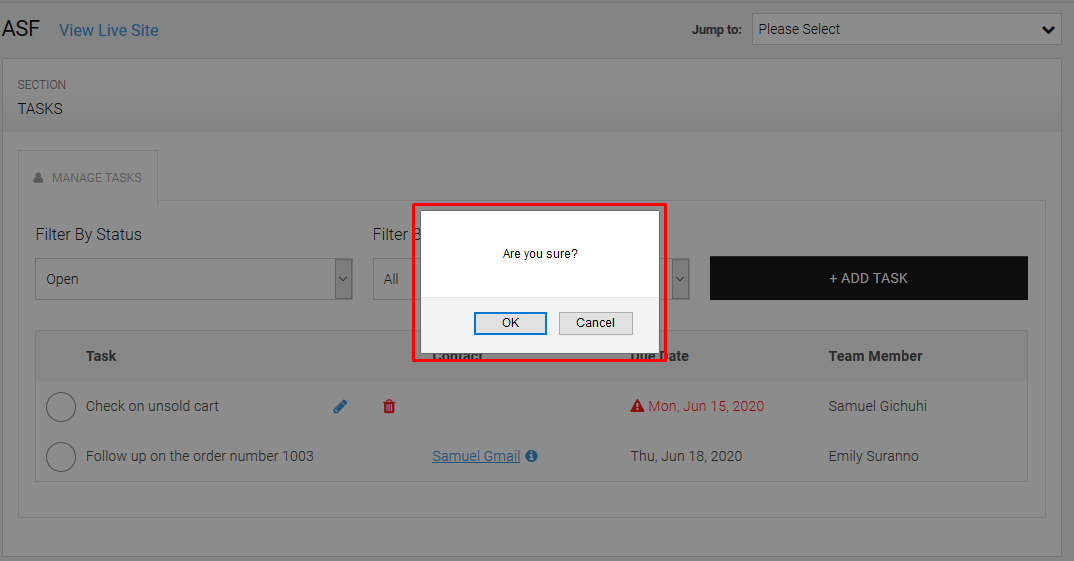1074x561 pixels.
Task: Click the red overdue warning triangle icon
Action: pos(637,406)
